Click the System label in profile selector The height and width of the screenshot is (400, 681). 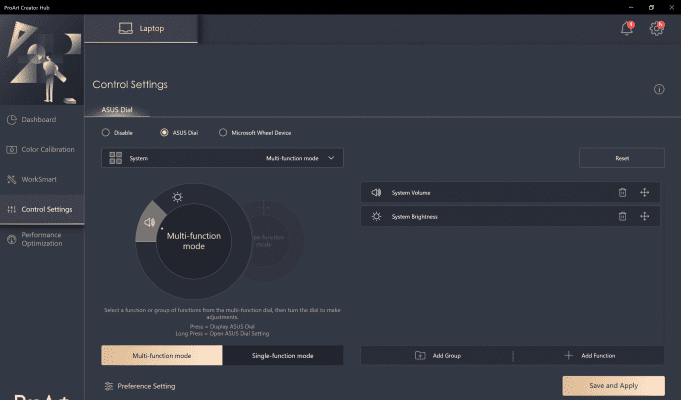[x=139, y=159]
